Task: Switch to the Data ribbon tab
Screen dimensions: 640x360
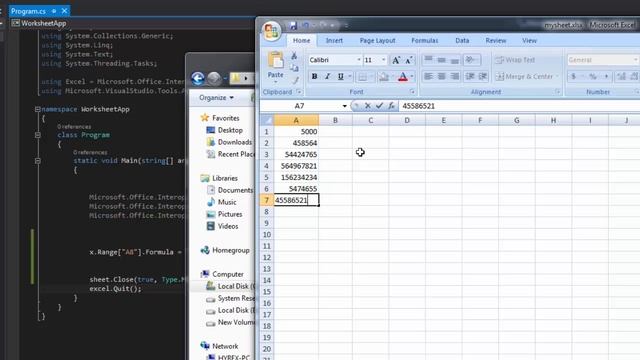Action: (462, 40)
